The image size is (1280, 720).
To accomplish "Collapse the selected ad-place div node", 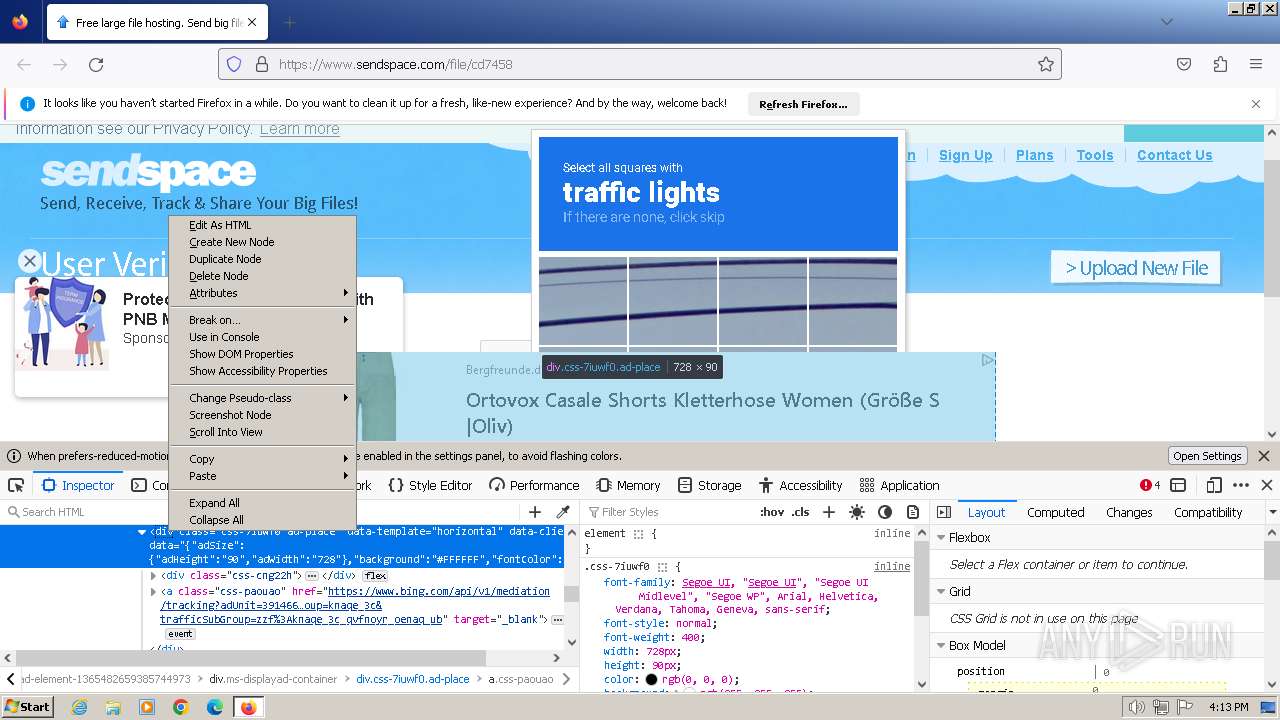I will 141,533.
